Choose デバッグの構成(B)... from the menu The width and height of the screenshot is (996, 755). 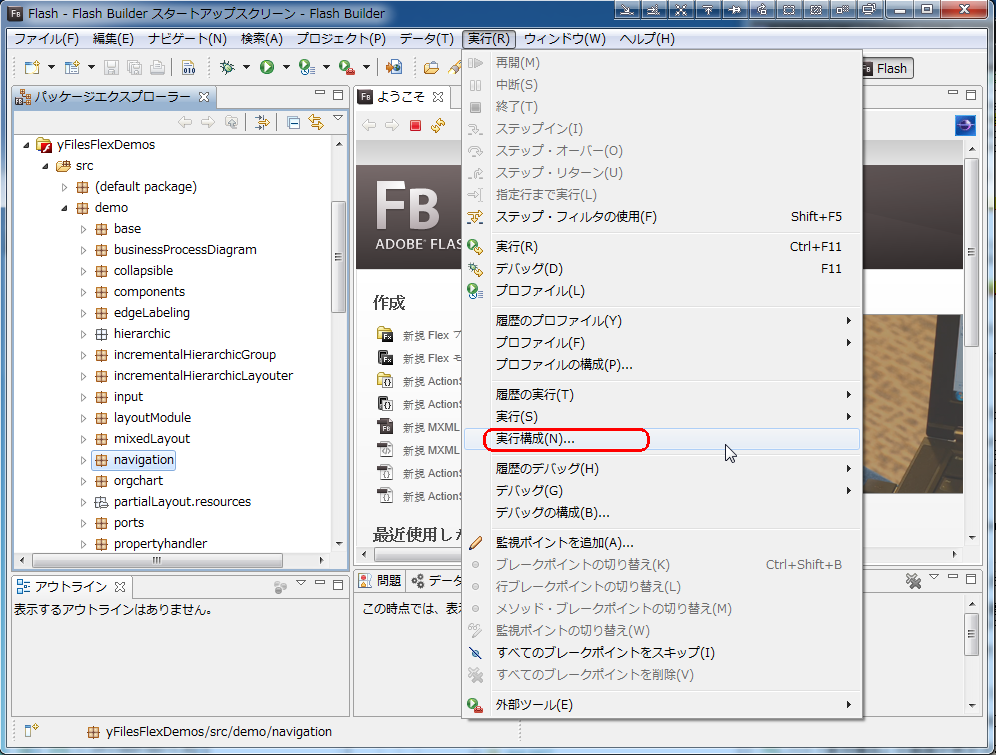[x=661, y=512]
